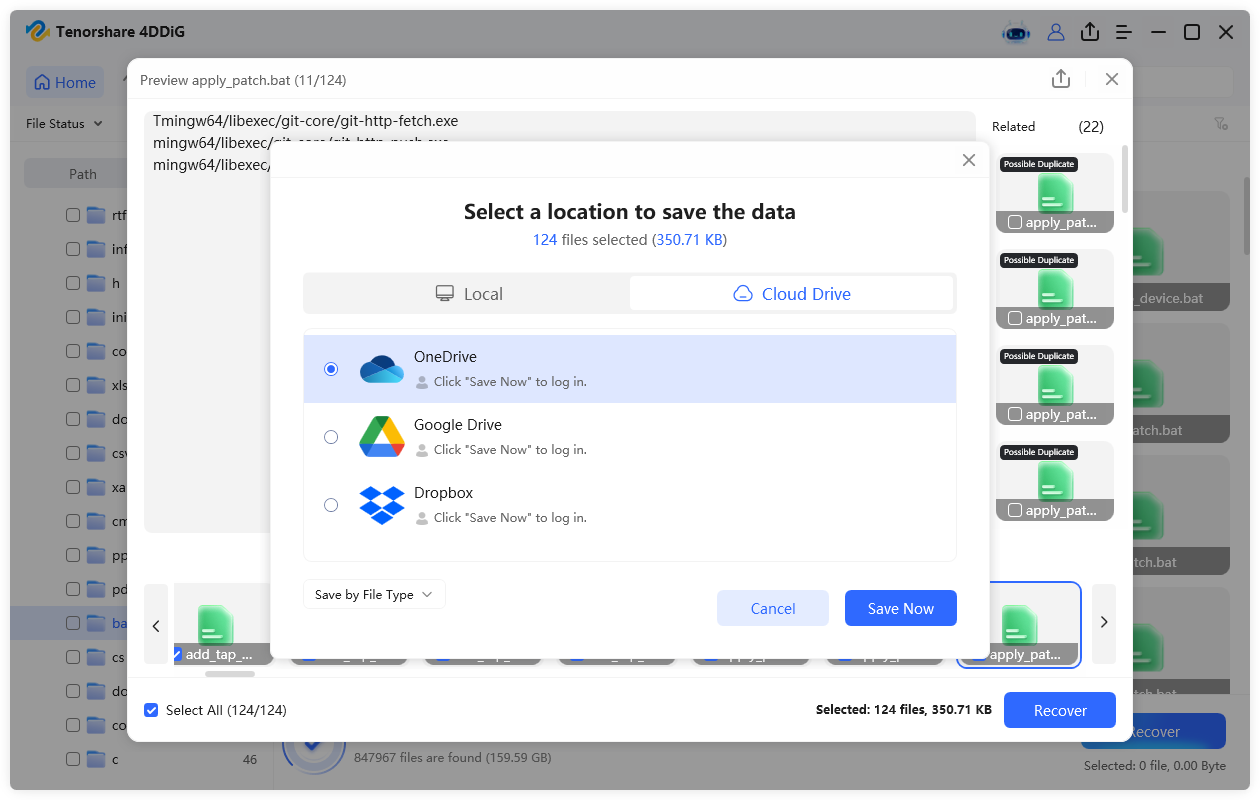Click the Recover button in preview window
Image resolution: width=1260 pixels, height=800 pixels.
[x=1060, y=710]
